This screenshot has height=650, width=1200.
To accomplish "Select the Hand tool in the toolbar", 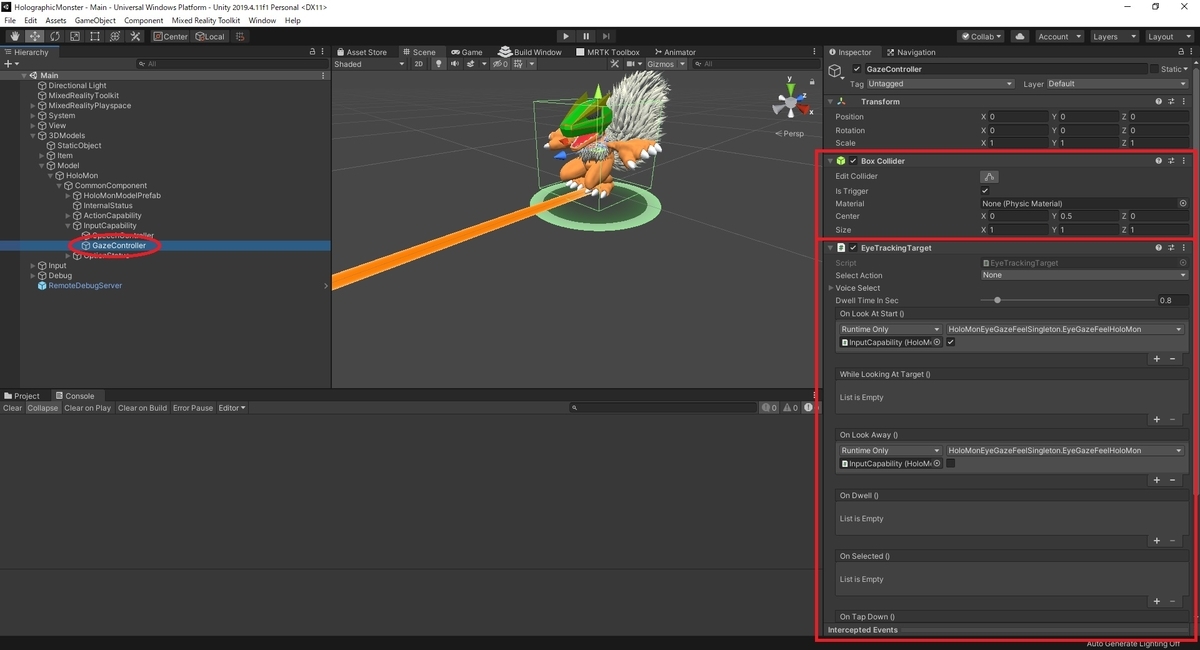I will click(x=15, y=36).
